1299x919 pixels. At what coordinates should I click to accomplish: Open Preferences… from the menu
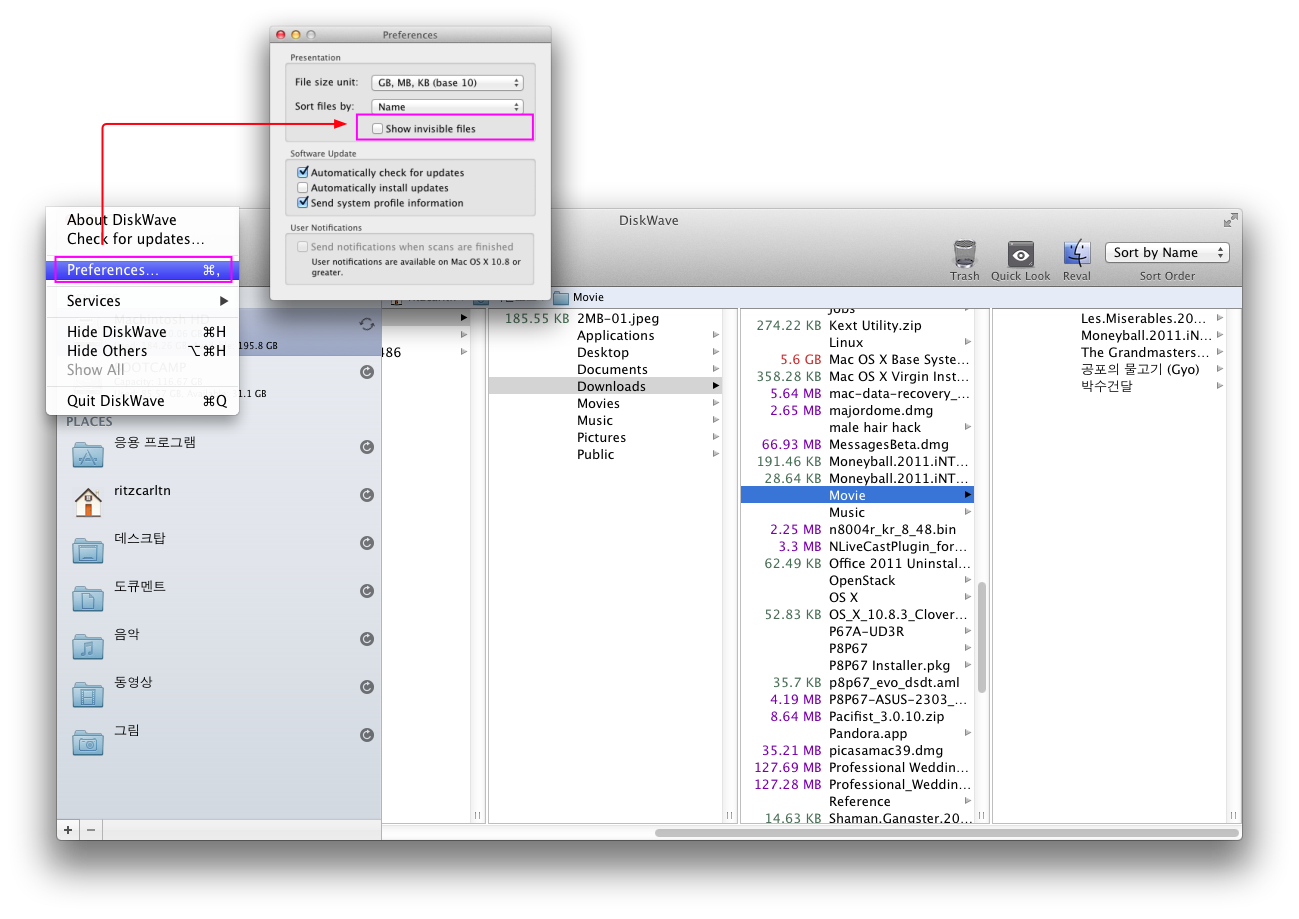(143, 270)
